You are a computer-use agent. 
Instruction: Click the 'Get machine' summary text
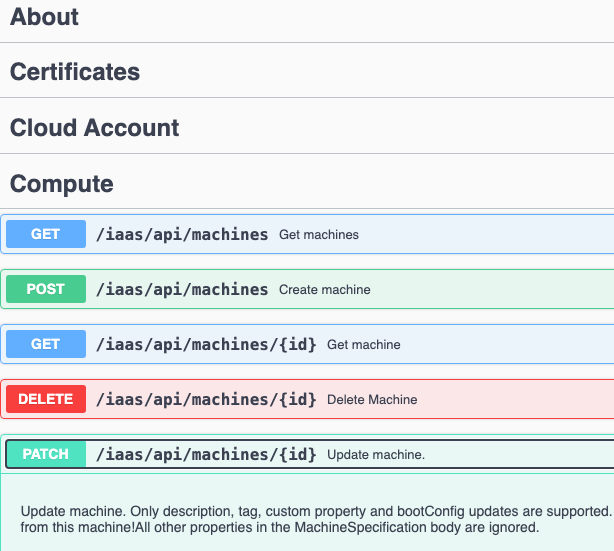363,345
